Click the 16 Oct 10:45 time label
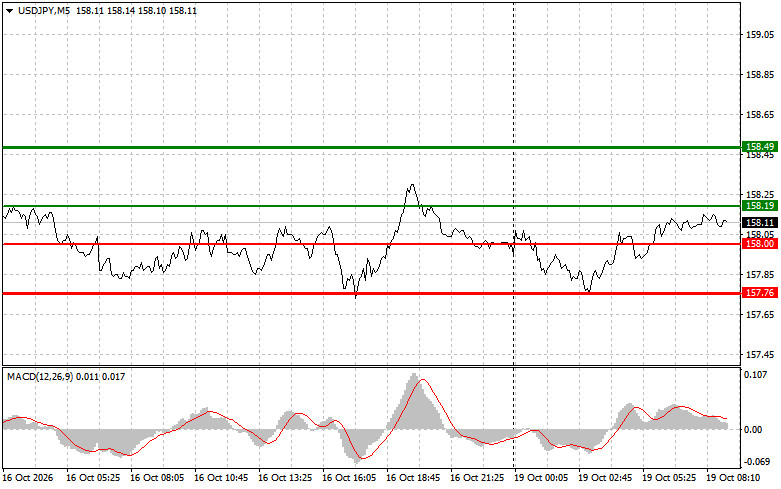The height and width of the screenshot is (489, 781). [221, 478]
